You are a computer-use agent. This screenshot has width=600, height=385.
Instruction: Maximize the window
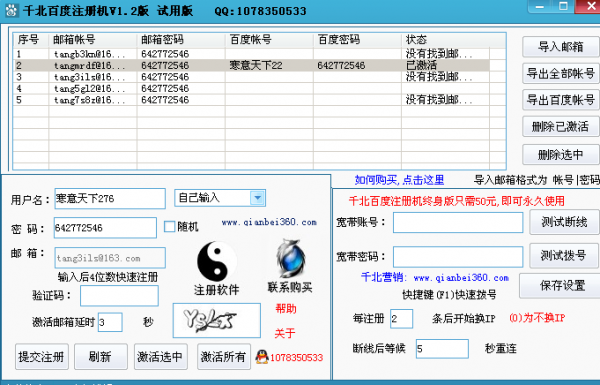point(562,6)
